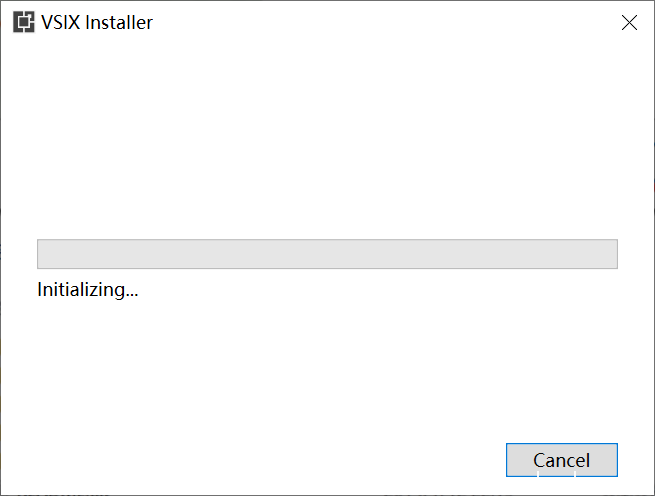655x496 pixels.
Task: Click the left end of progress bar
Action: (45, 254)
